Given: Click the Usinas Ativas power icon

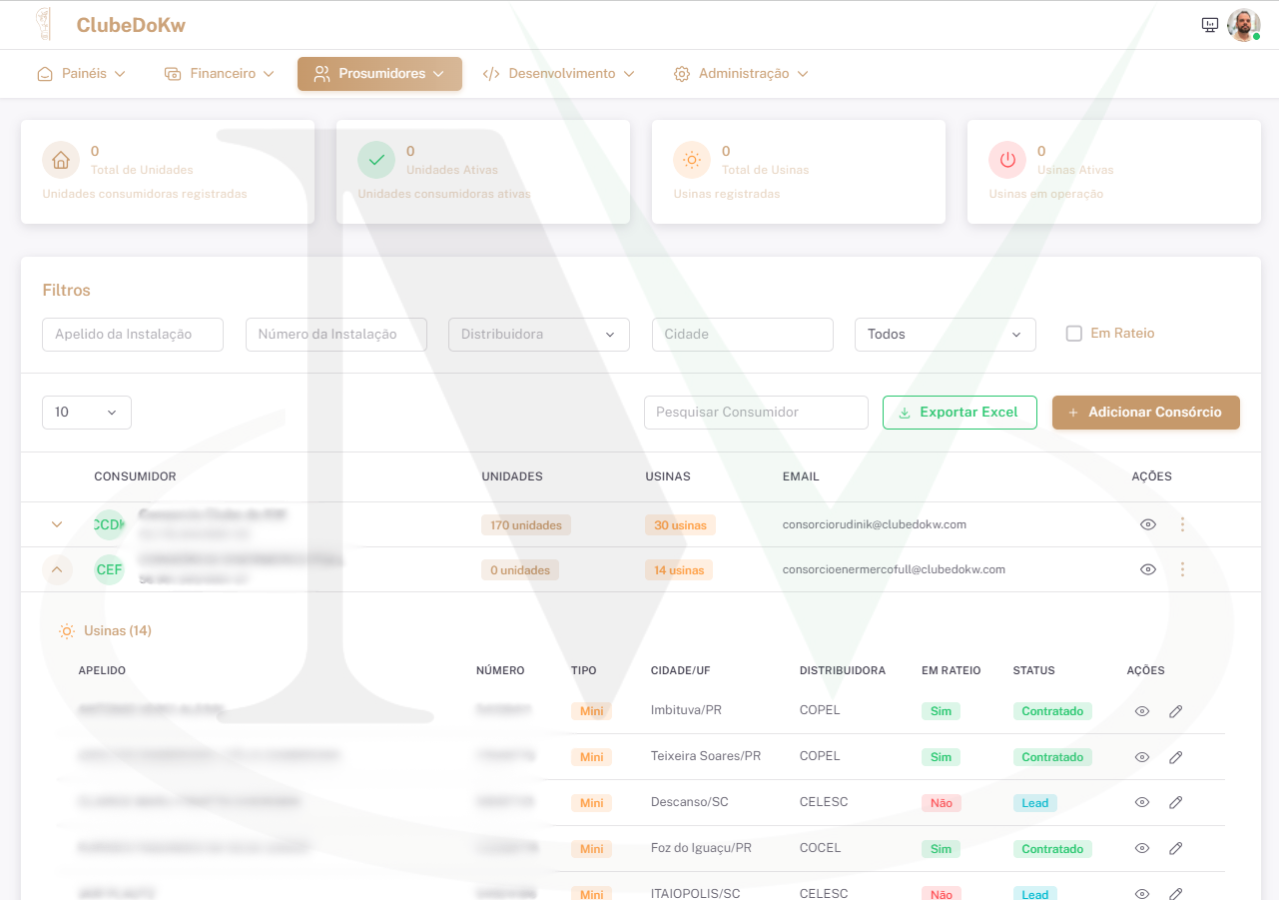Looking at the screenshot, I should [x=1007, y=159].
